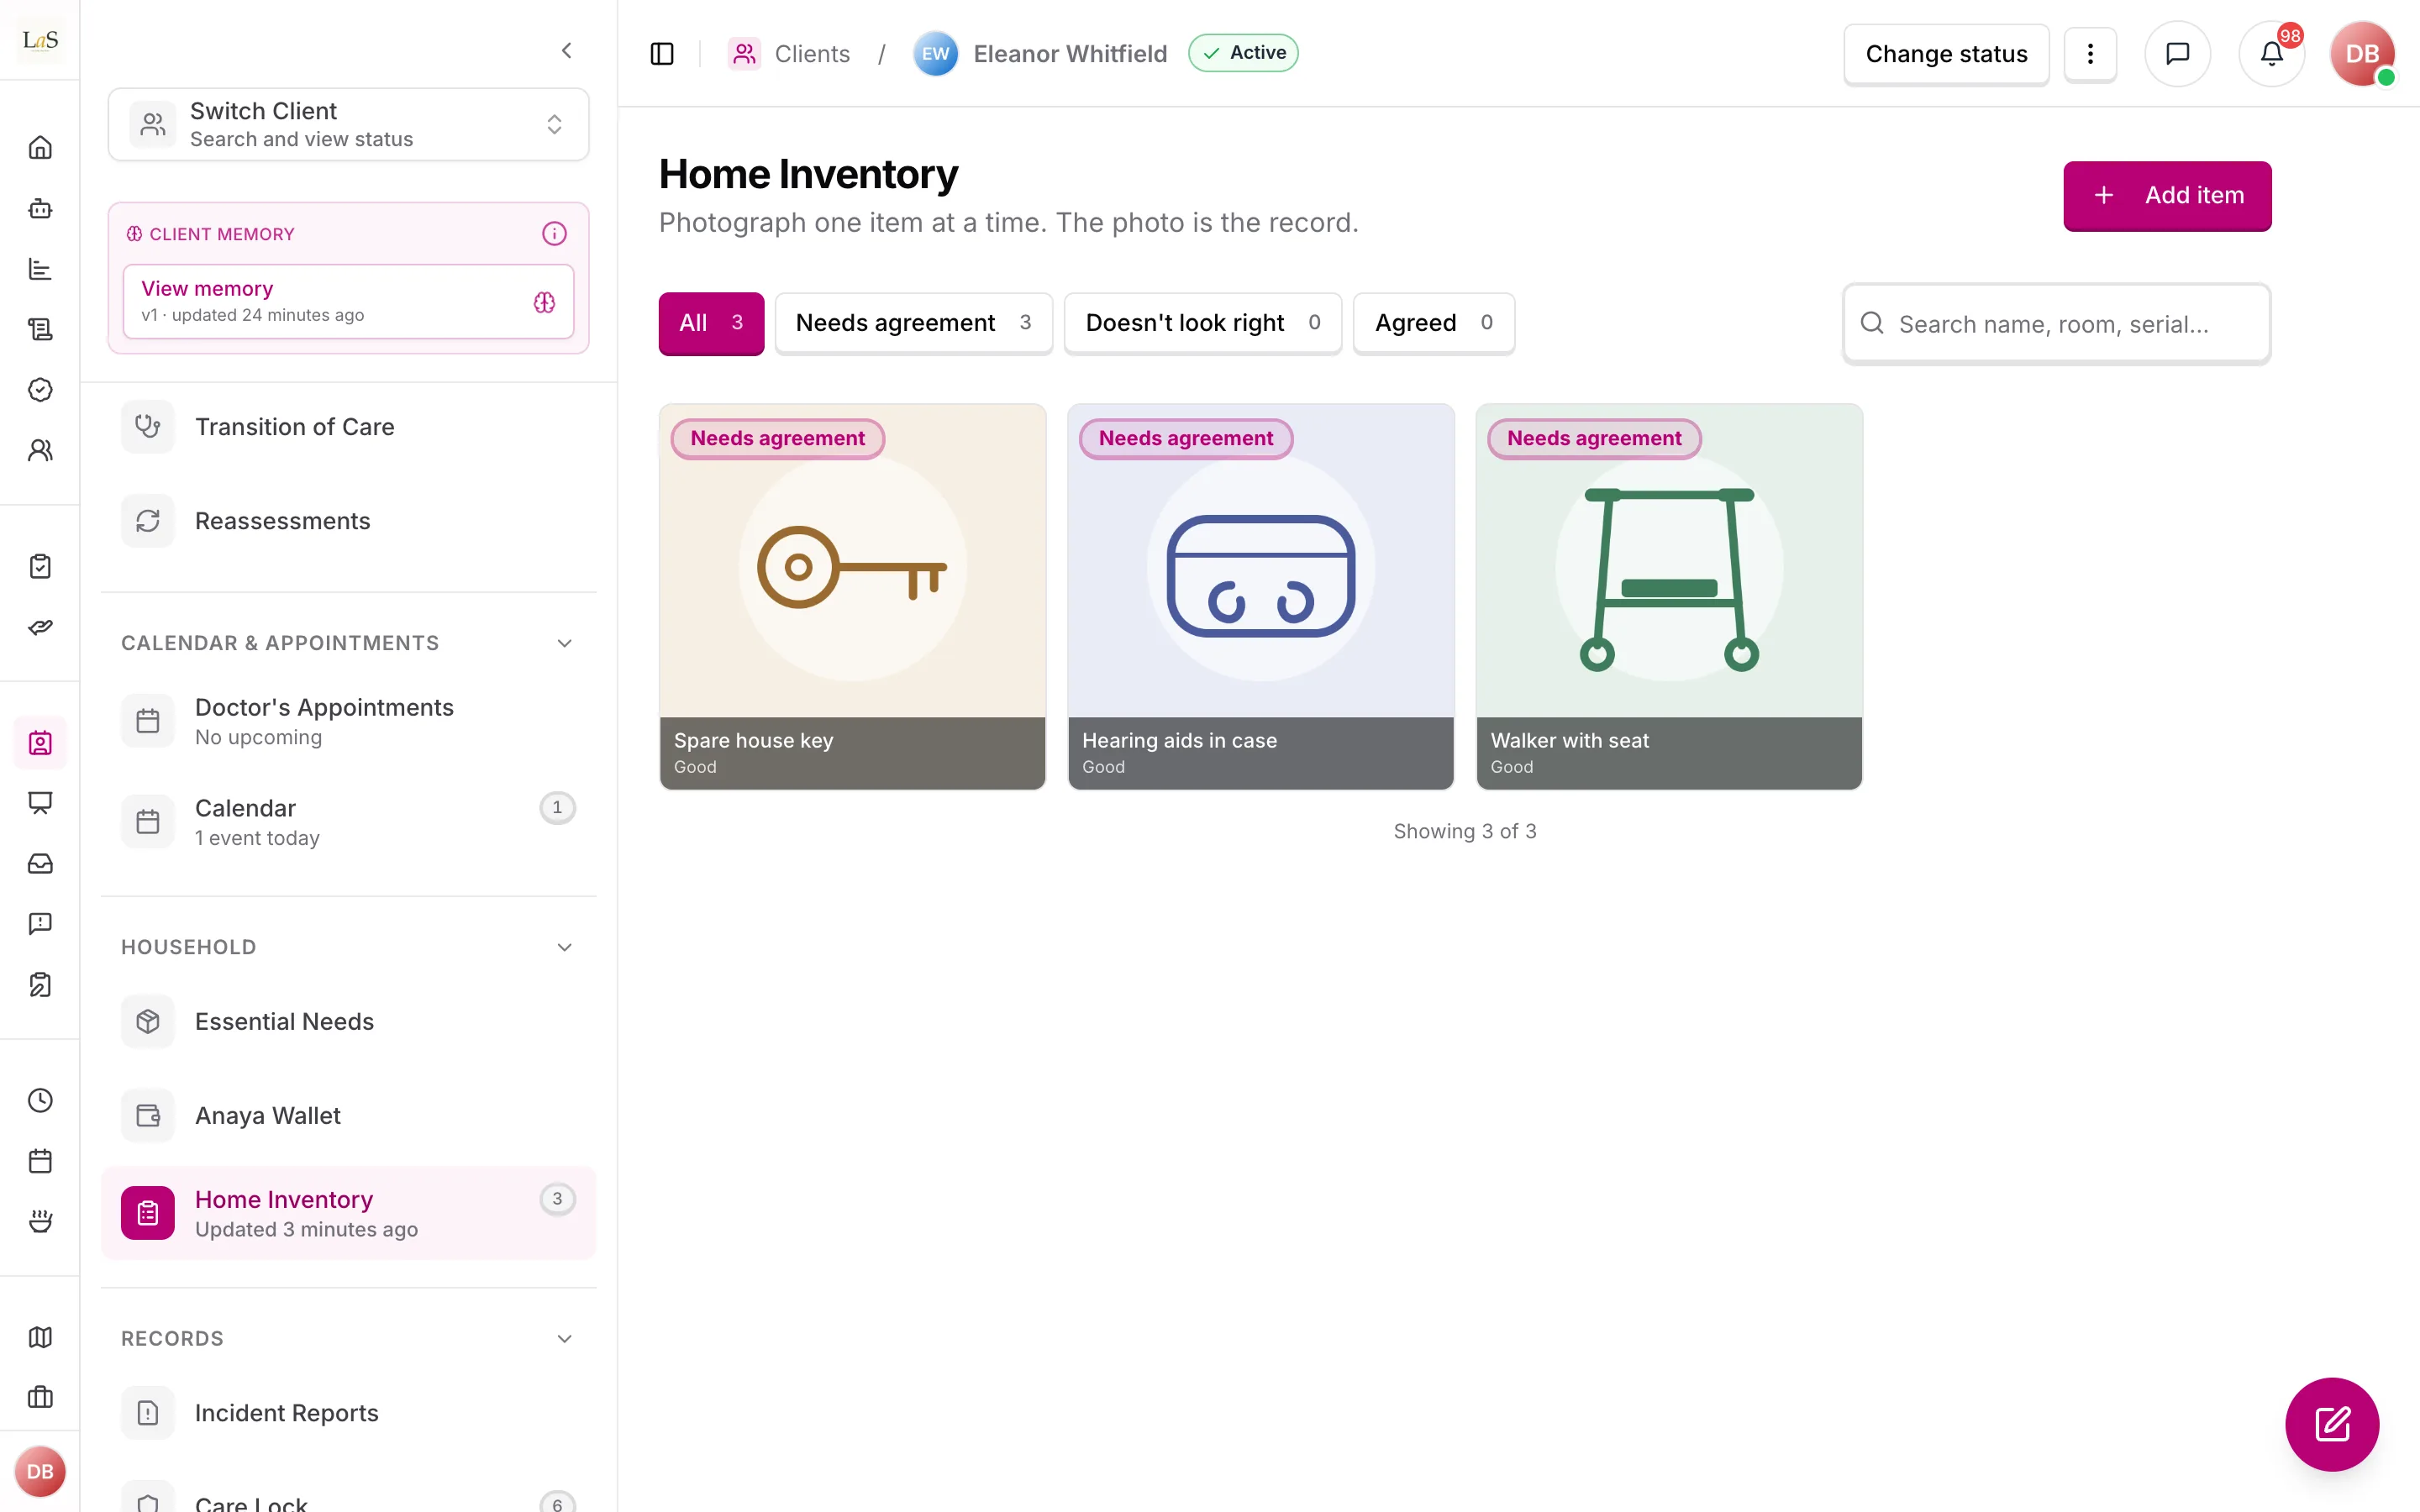This screenshot has width=2420, height=1512.
Task: Open the clock history icon in left rail
Action: coord(40,1100)
